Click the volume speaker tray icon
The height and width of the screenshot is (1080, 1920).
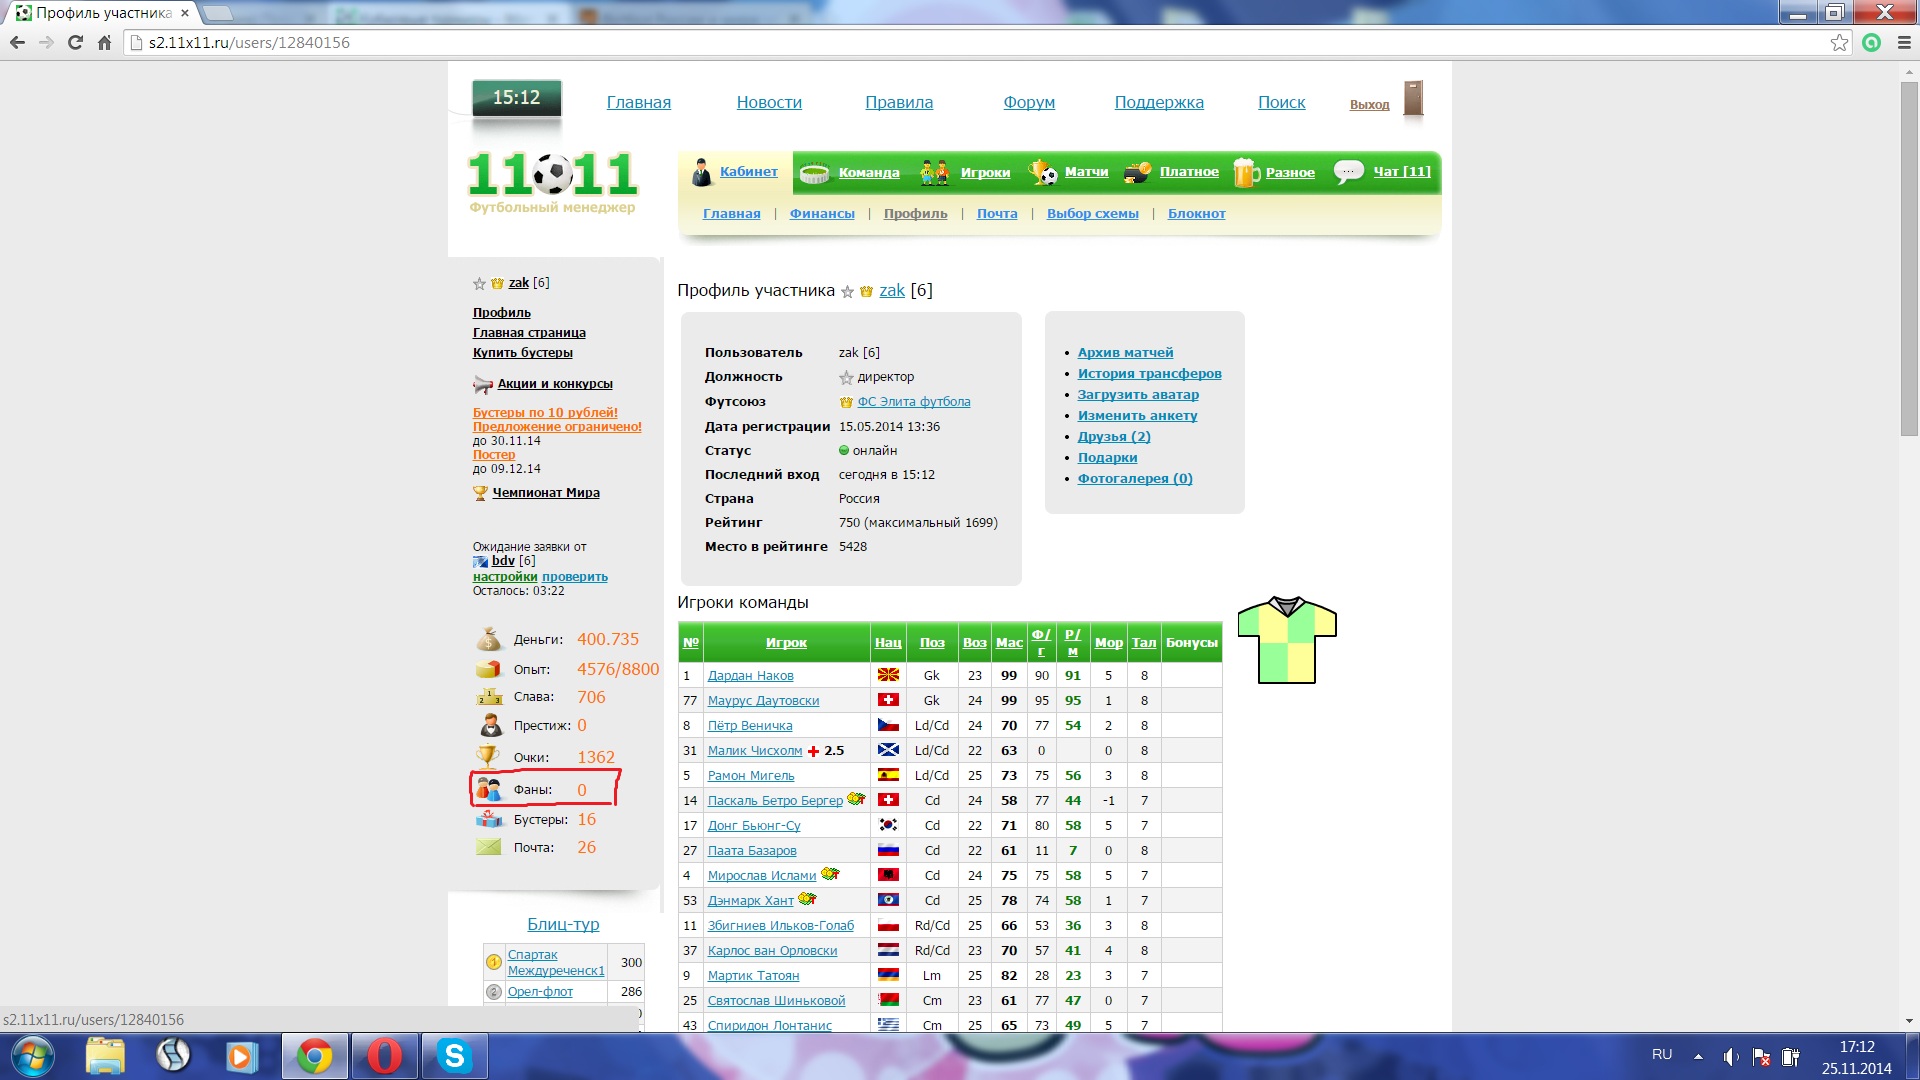point(1731,1057)
